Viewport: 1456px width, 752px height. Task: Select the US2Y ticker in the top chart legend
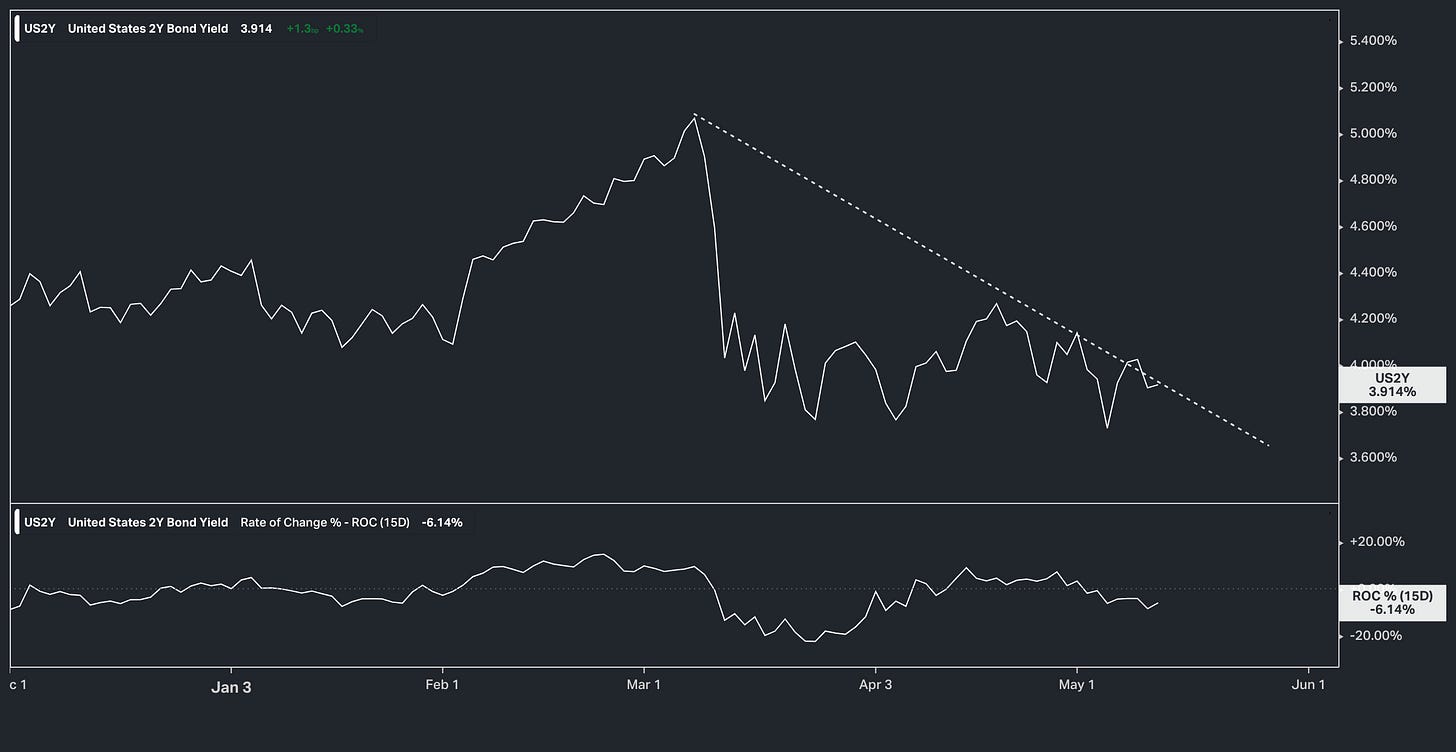click(39, 29)
